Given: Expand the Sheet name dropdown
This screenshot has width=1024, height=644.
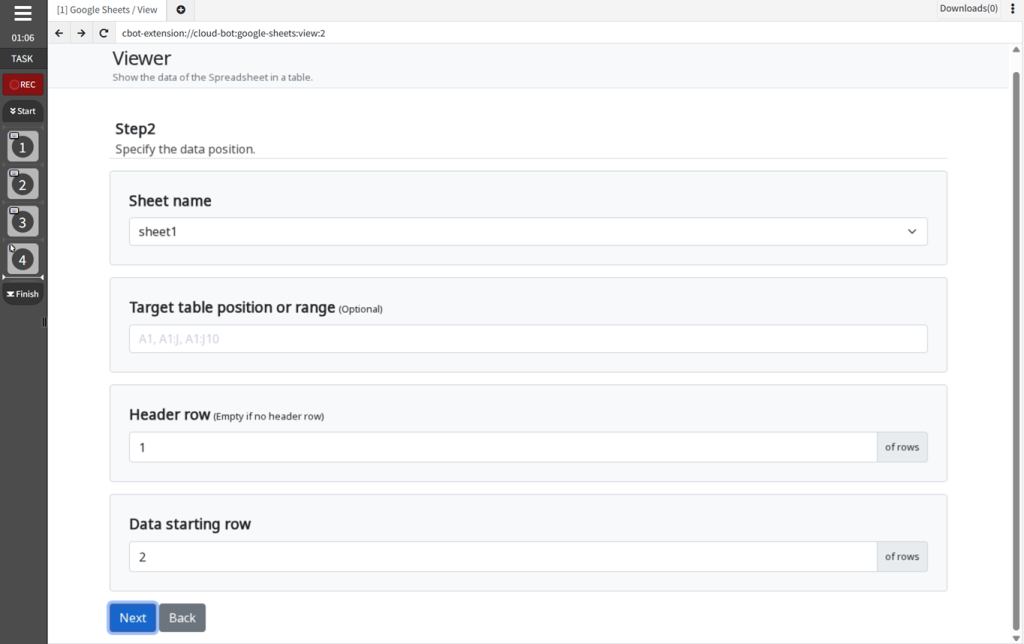Looking at the screenshot, I should (528, 232).
